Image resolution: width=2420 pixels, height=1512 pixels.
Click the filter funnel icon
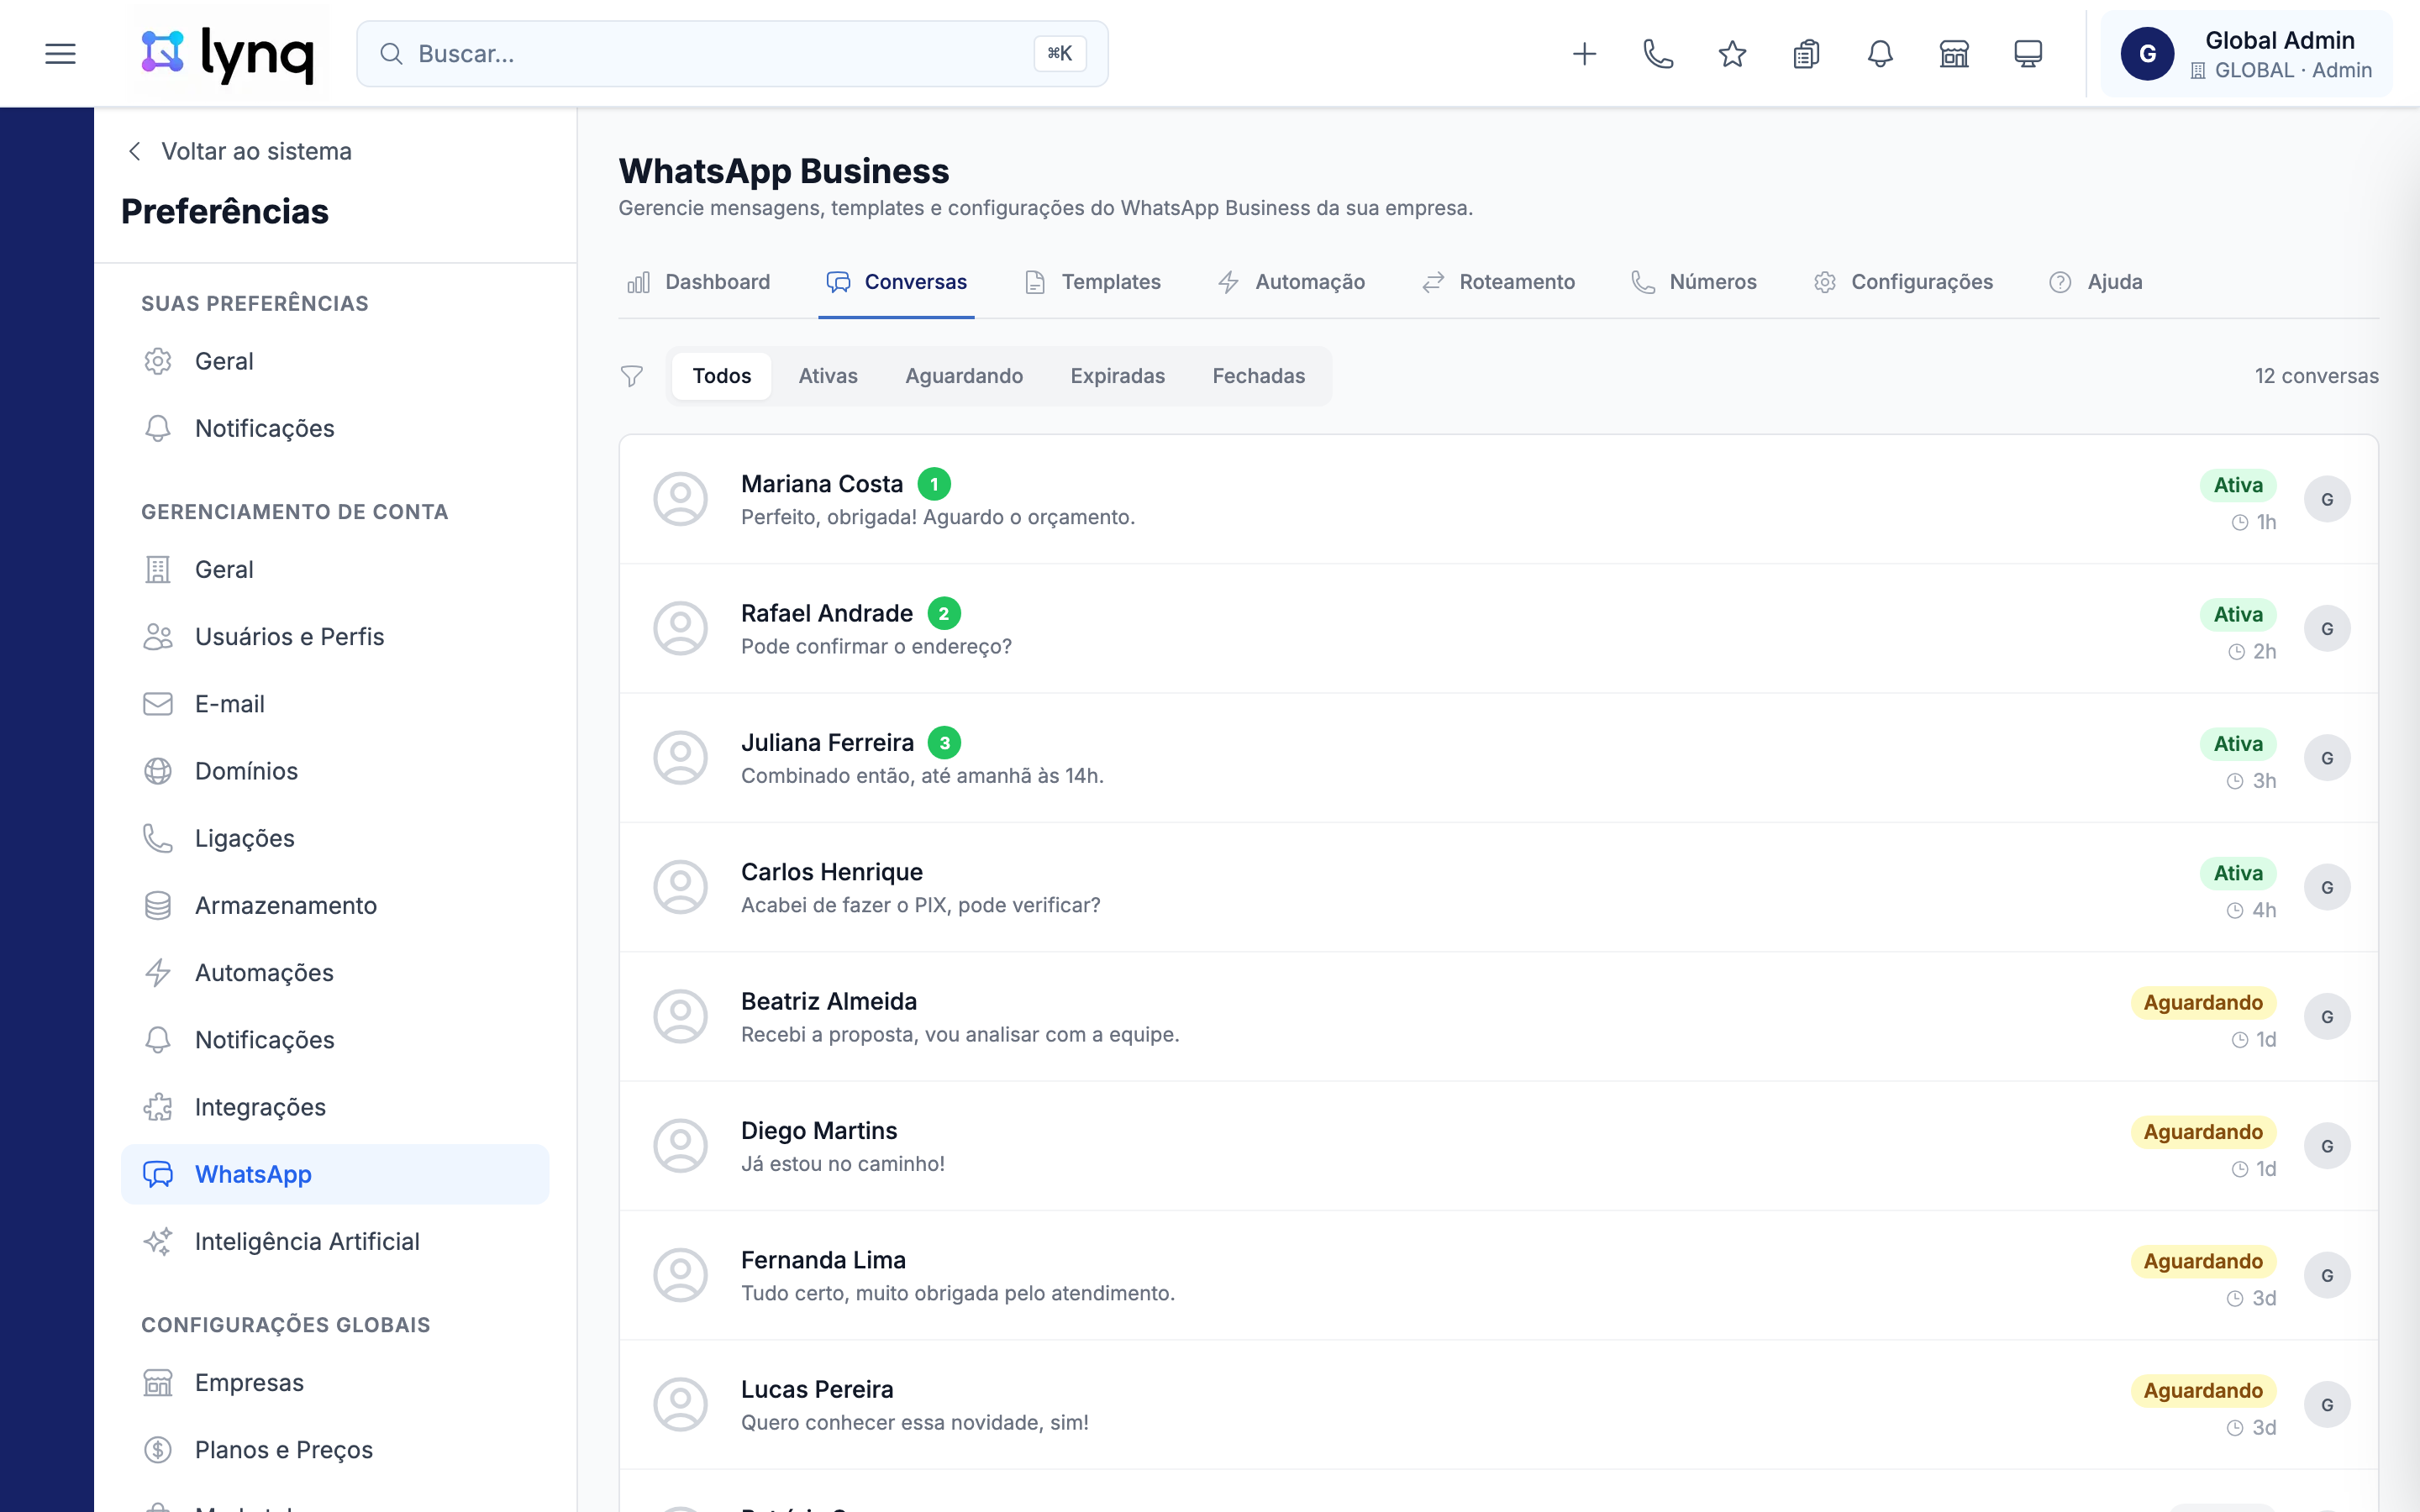(x=632, y=376)
